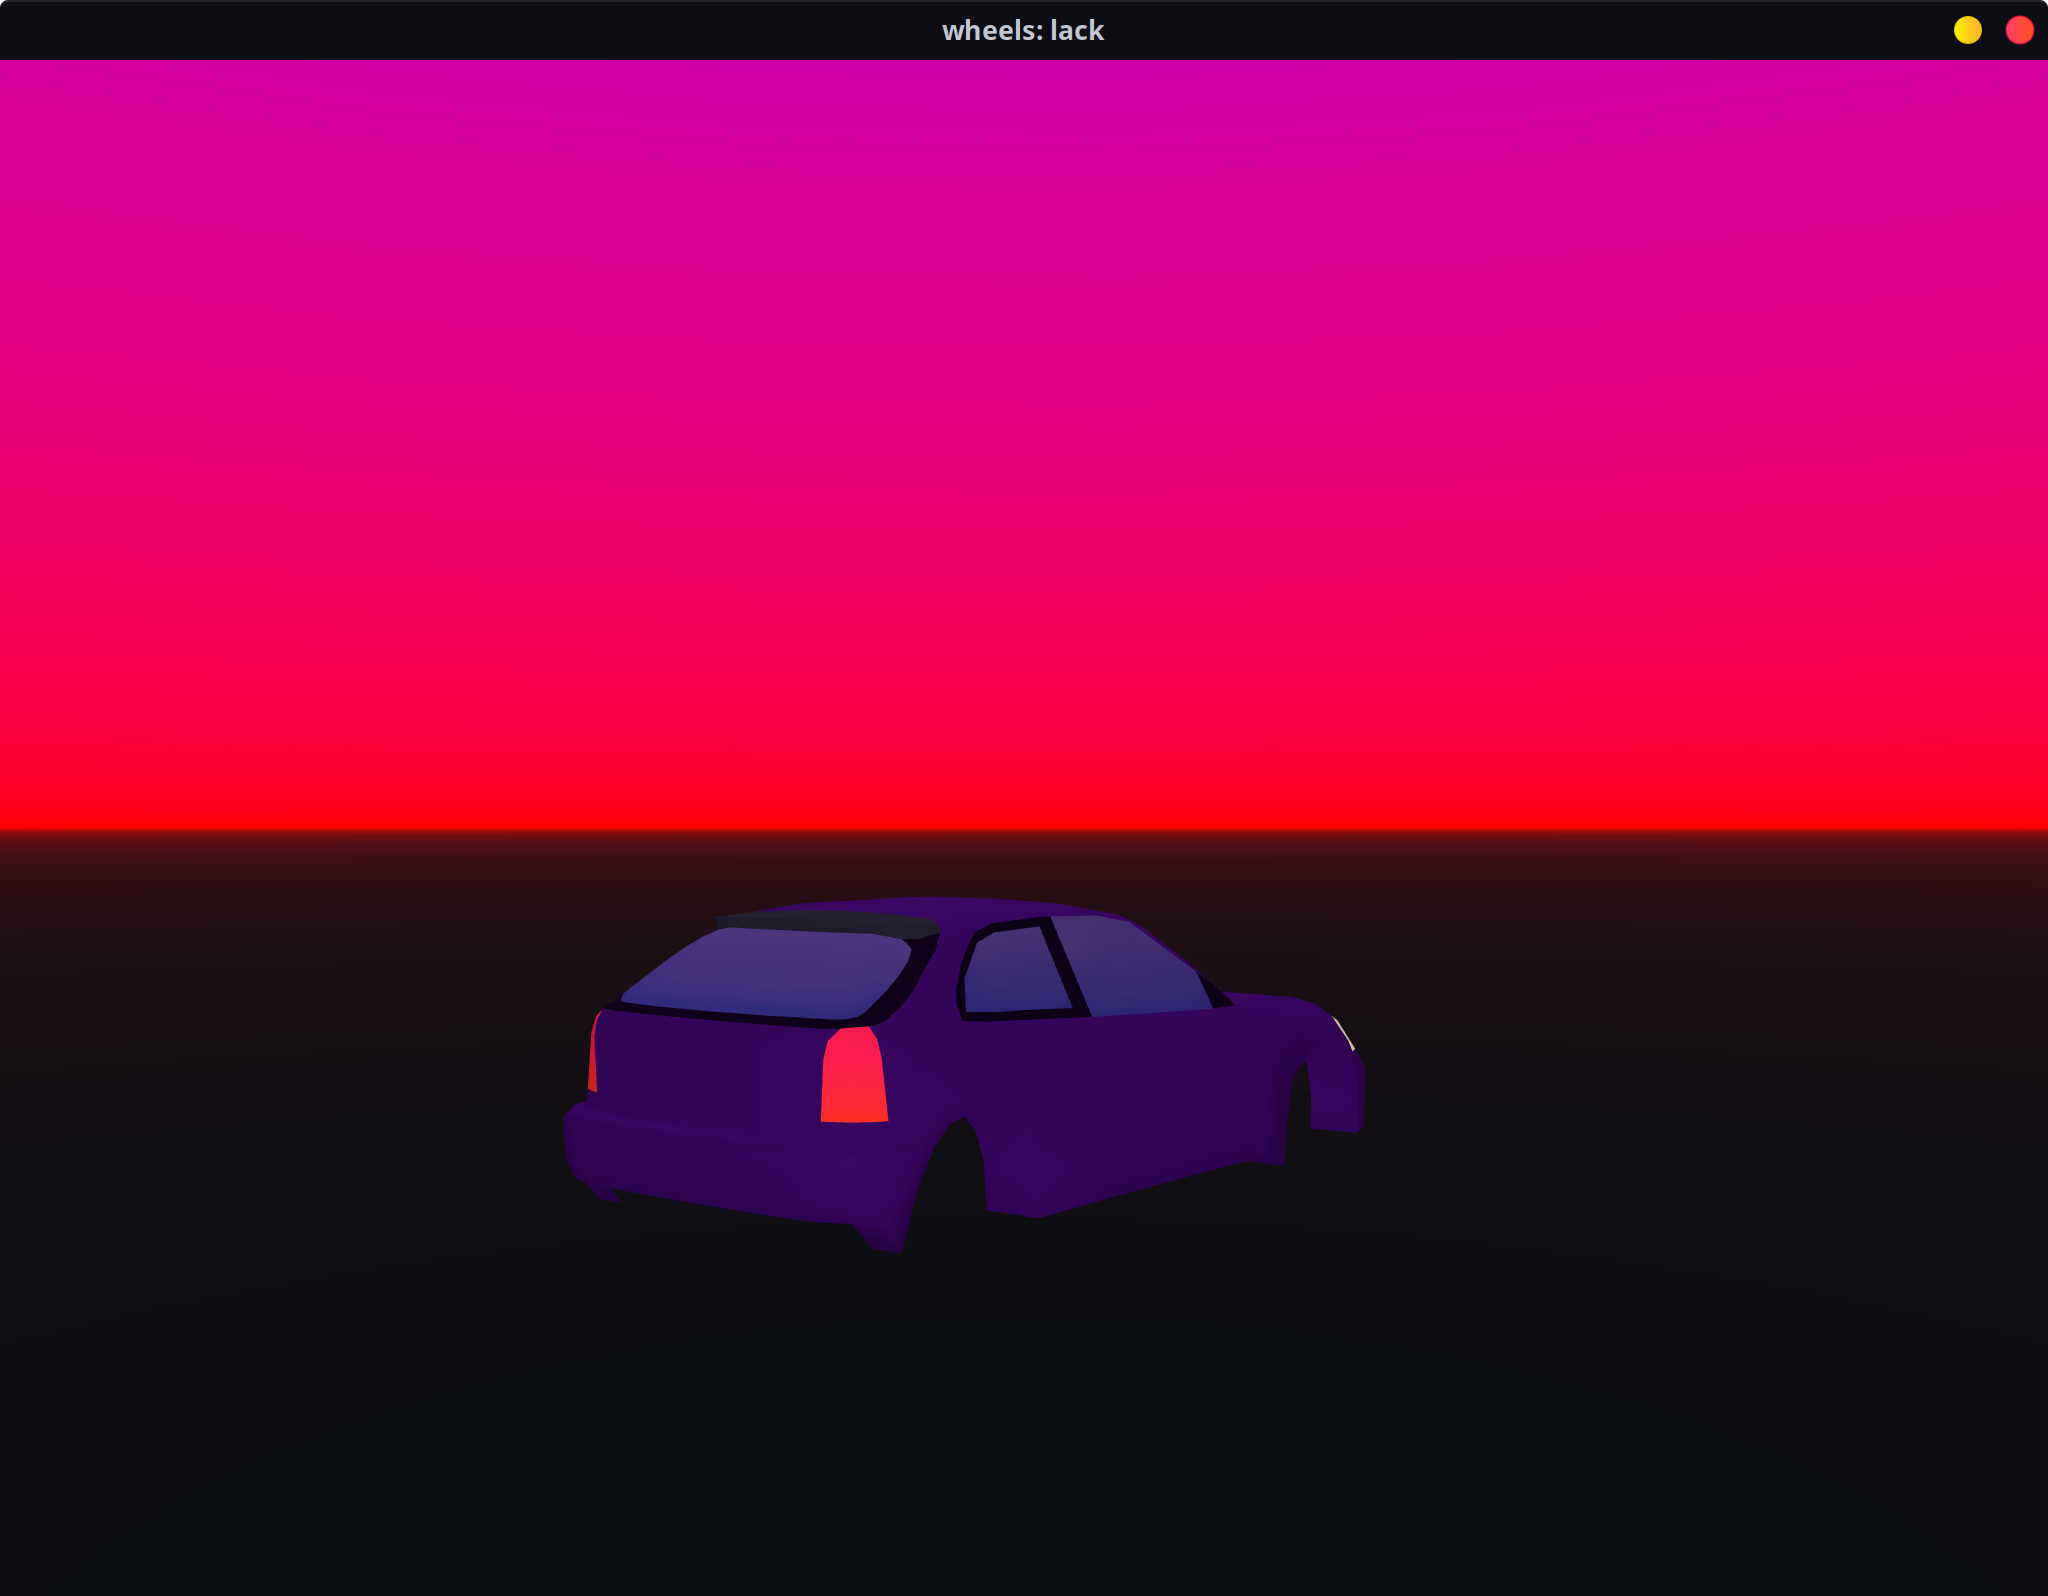Click the car's side door panel
The height and width of the screenshot is (1596, 2048).
pyautogui.click(x=1120, y=1090)
